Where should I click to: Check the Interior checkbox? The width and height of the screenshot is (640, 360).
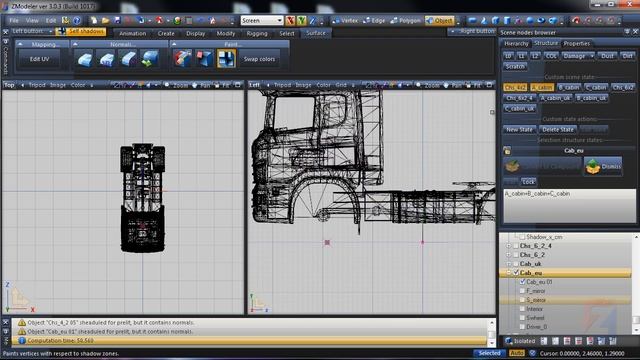click(x=522, y=309)
